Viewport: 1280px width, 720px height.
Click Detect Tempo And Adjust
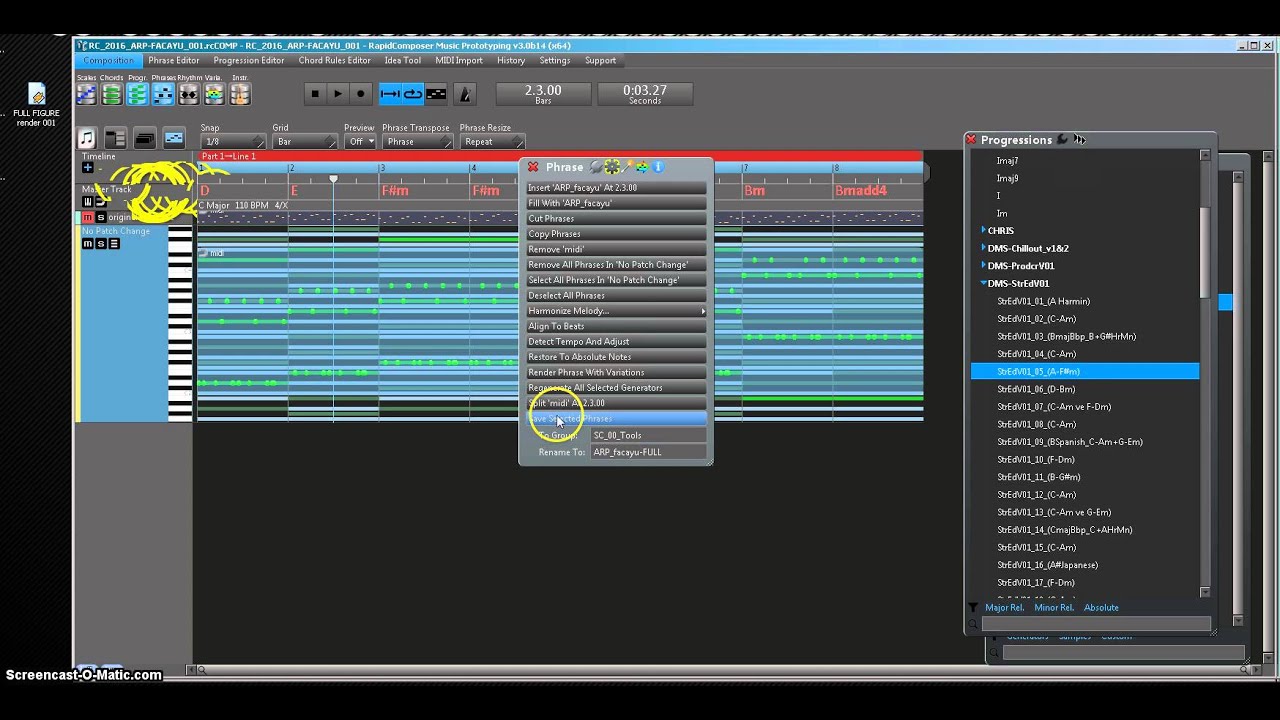click(x=616, y=342)
